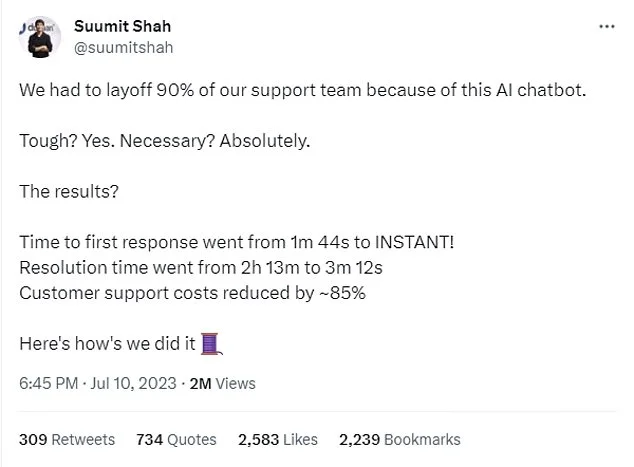Image resolution: width=634 pixels, height=467 pixels.
Task: Click the thread spool emoji
Action: click(209, 345)
